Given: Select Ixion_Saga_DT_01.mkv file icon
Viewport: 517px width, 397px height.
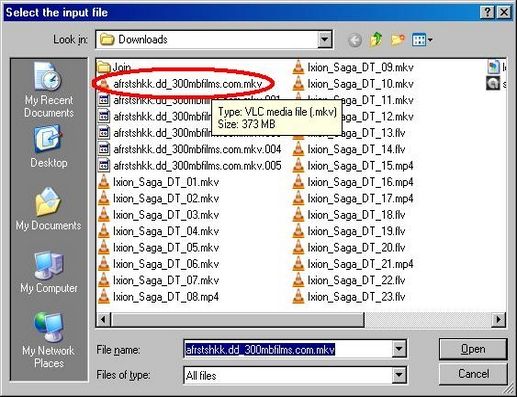Looking at the screenshot, I should click(x=104, y=182).
